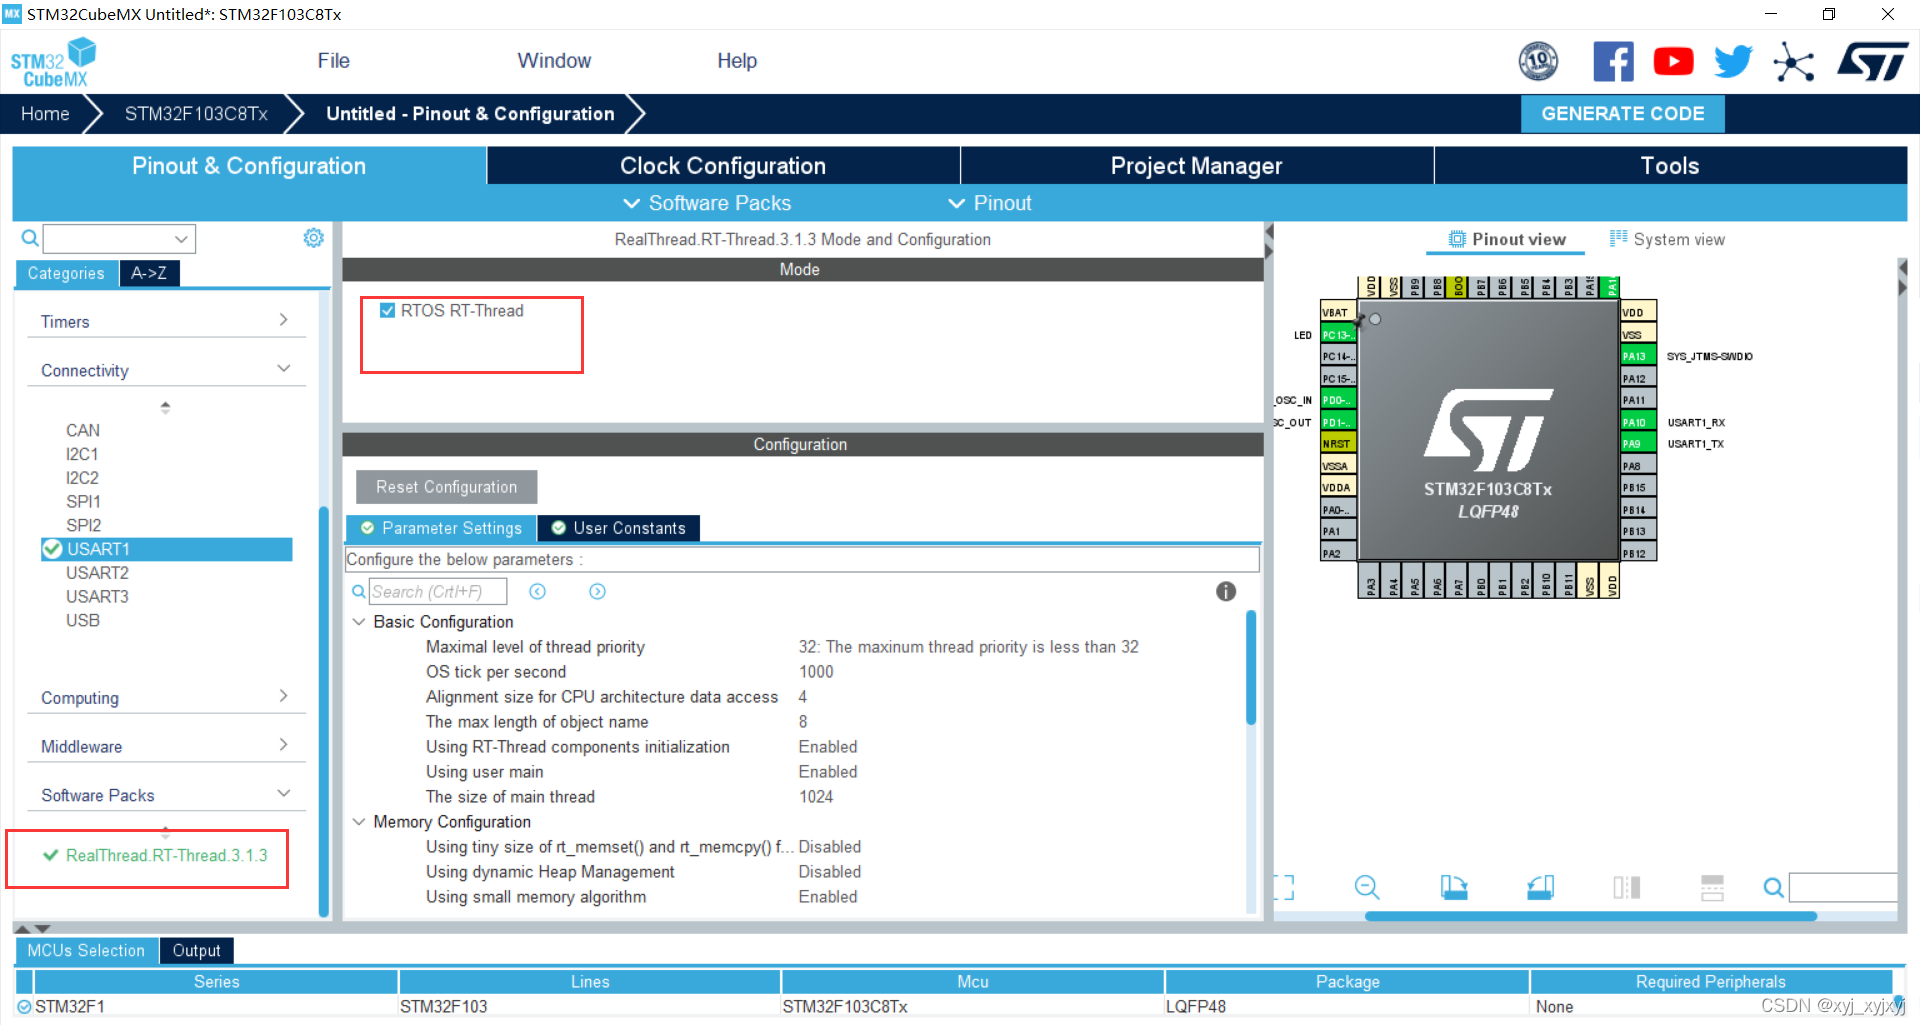Collapse Memory Configuration group
The image size is (1920, 1025).
359,822
